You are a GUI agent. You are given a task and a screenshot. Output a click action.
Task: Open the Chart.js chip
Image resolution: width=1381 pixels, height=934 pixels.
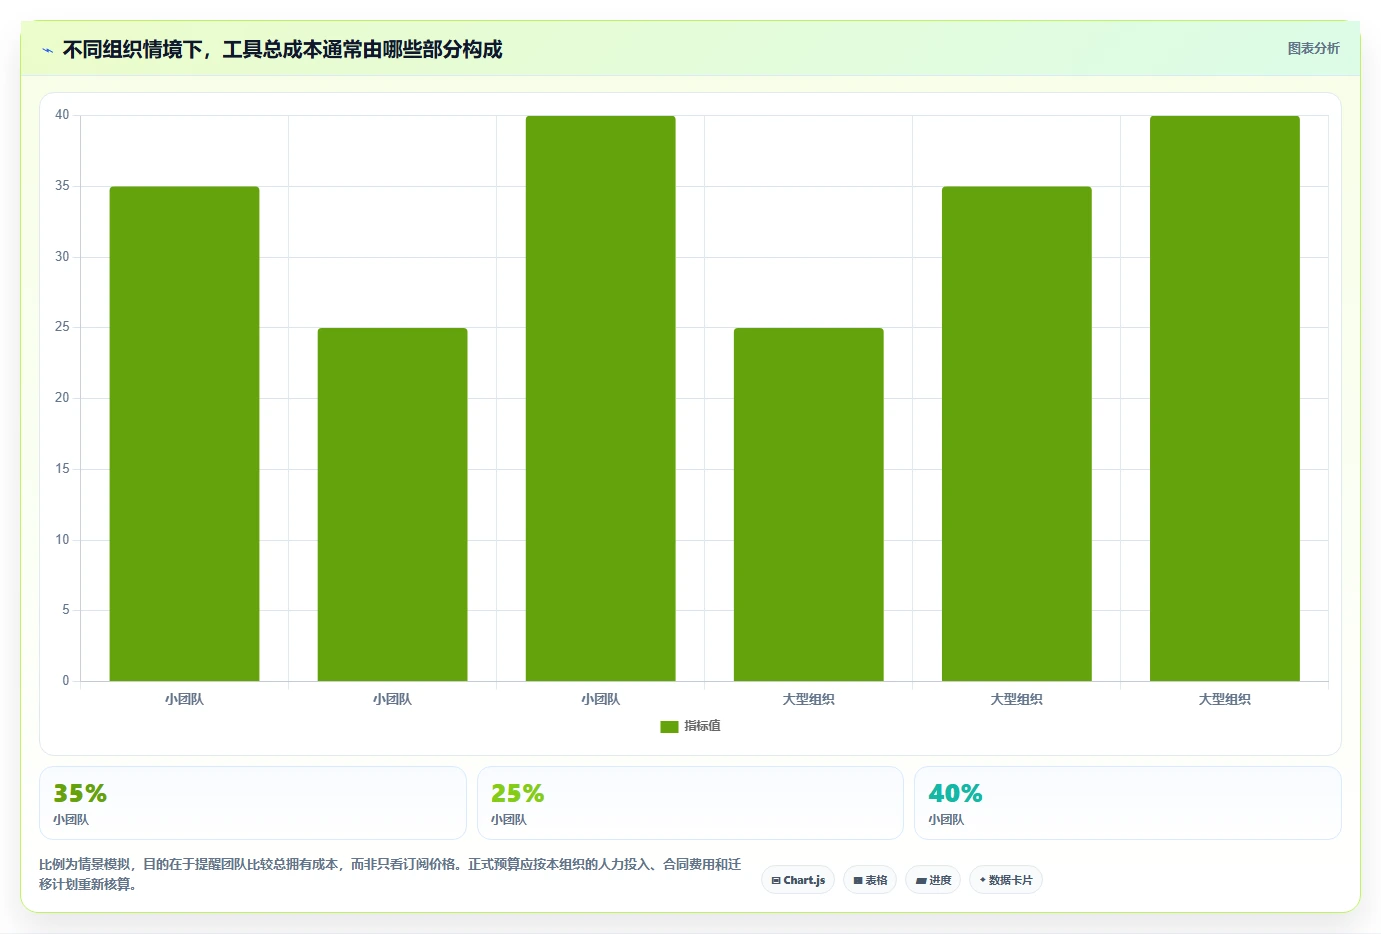coord(798,880)
